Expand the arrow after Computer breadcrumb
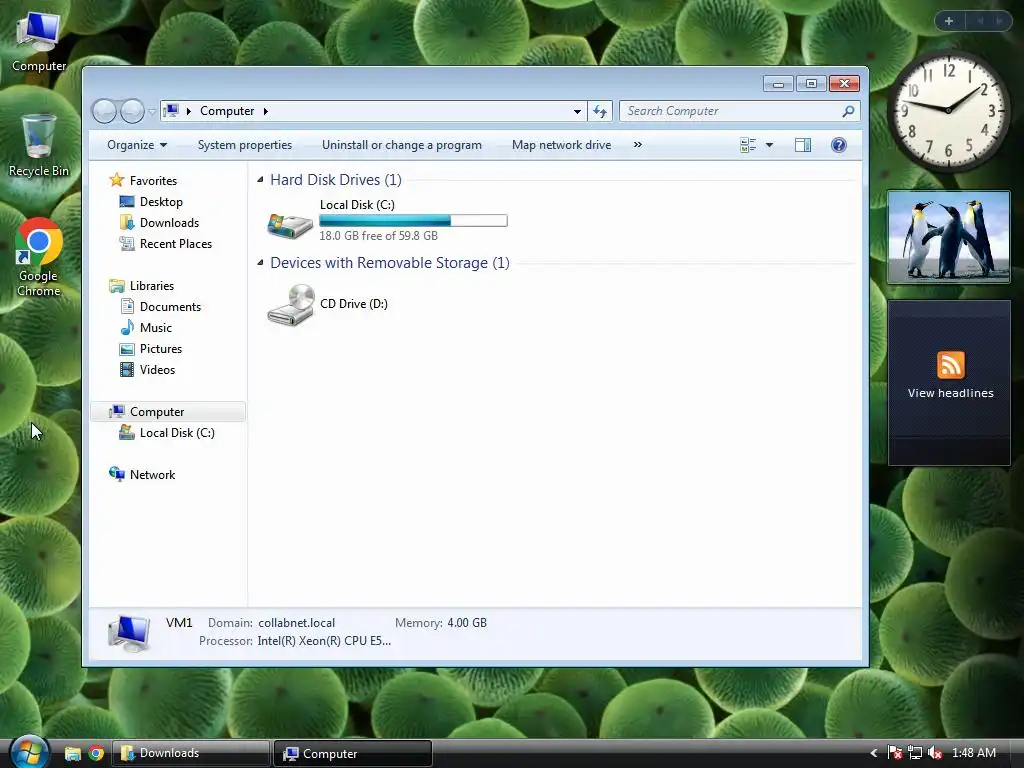The width and height of the screenshot is (1024, 768). coord(266,111)
